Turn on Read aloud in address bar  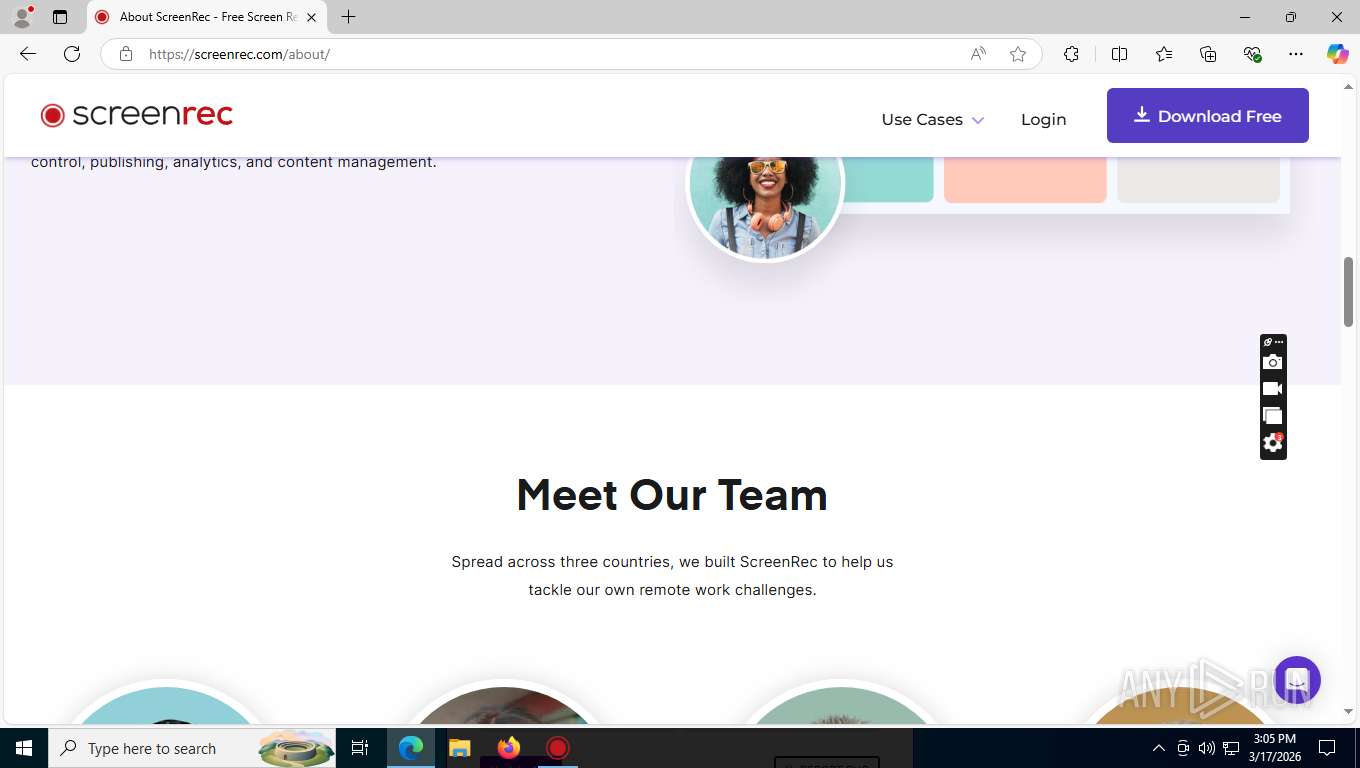978,54
